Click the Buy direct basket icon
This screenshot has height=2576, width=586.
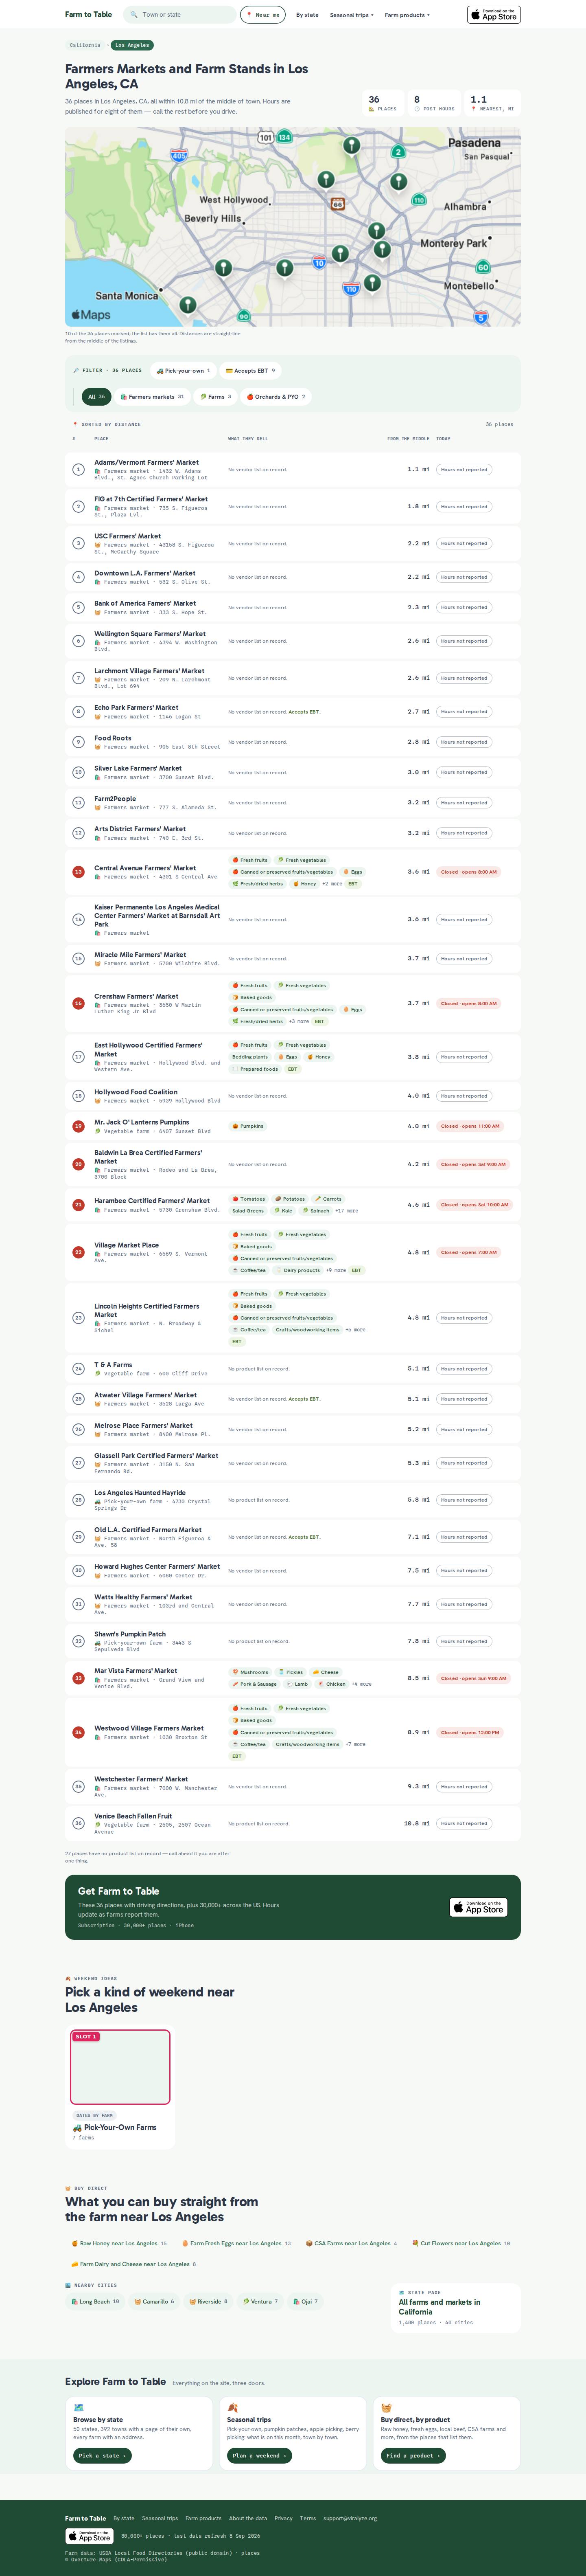(386, 2407)
